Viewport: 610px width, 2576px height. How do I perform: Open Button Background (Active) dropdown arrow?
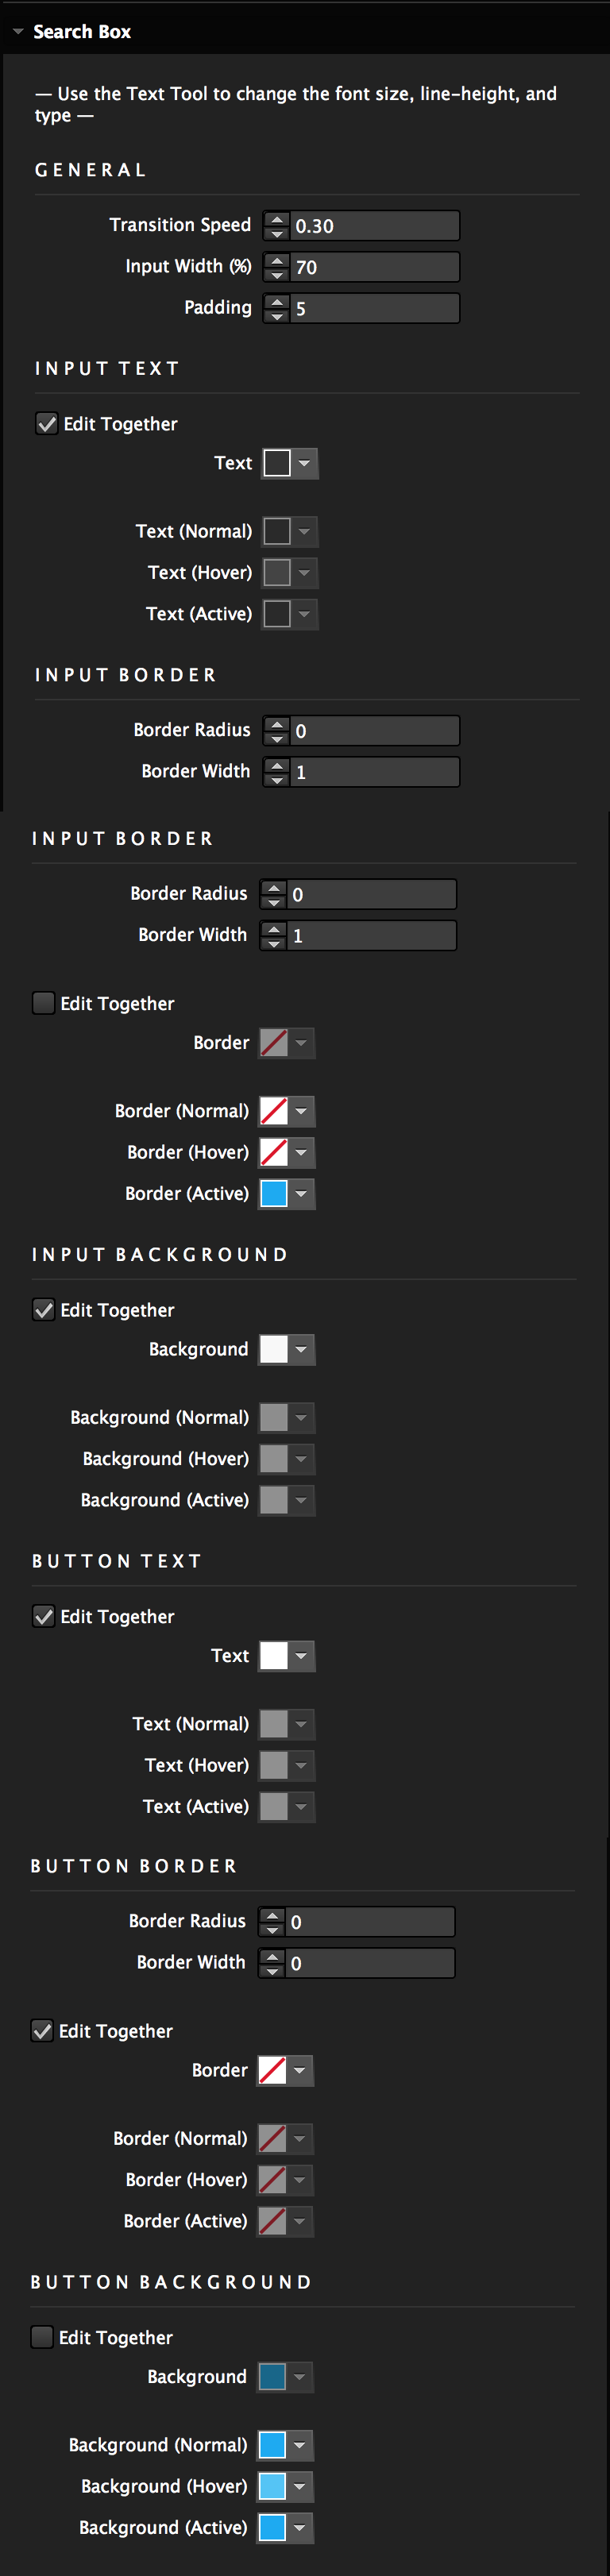tap(300, 2527)
